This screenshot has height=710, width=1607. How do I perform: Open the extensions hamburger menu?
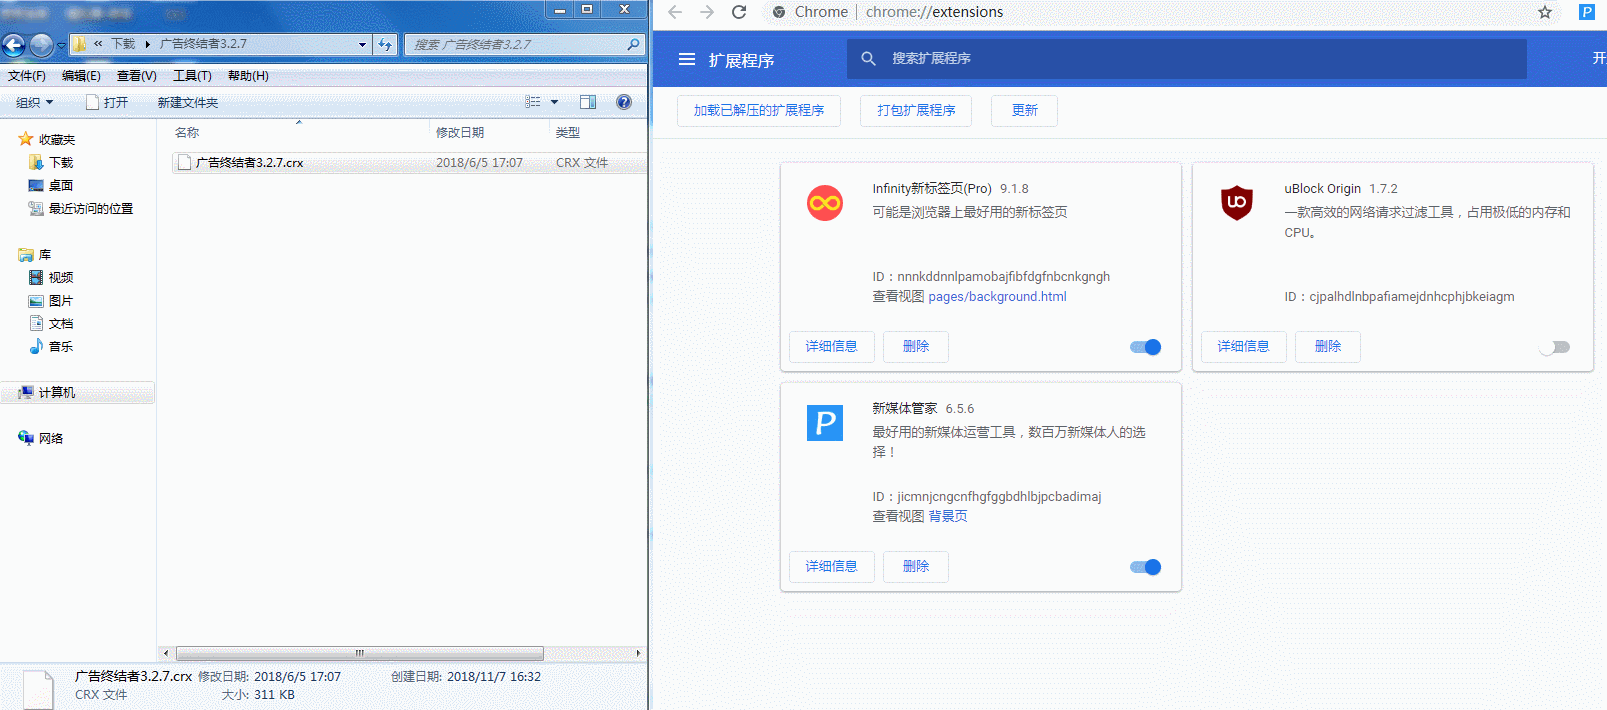pyautogui.click(x=687, y=59)
